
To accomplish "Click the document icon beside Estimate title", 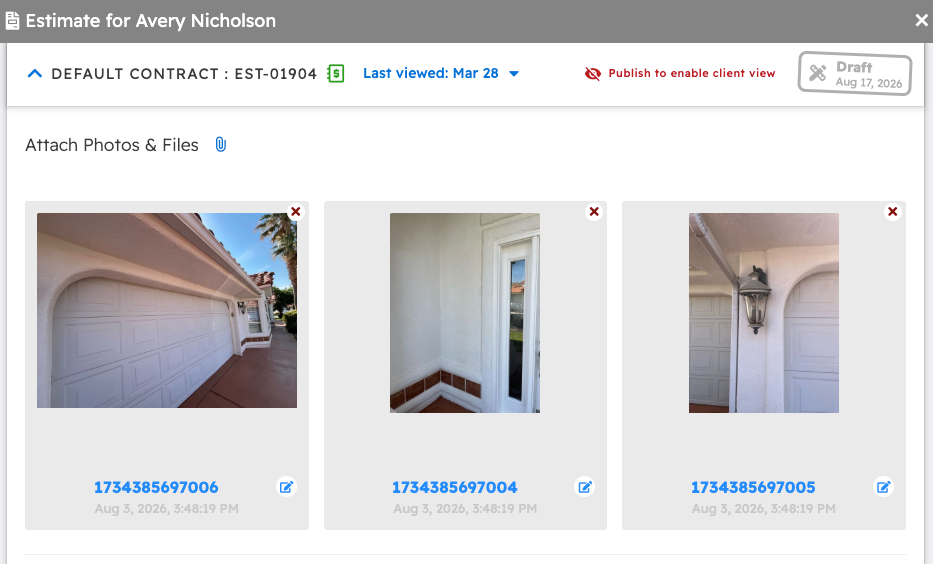I will tap(12, 21).
